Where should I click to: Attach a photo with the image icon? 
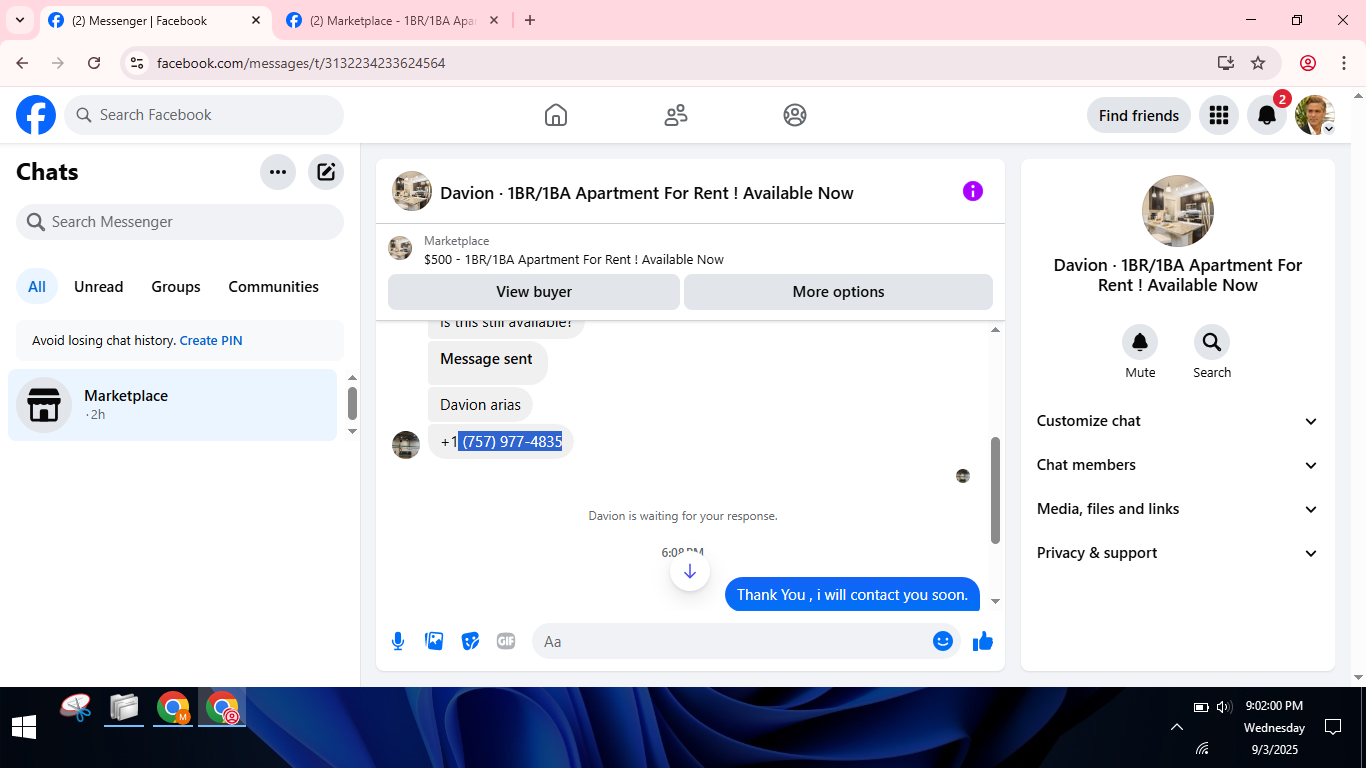(x=434, y=641)
